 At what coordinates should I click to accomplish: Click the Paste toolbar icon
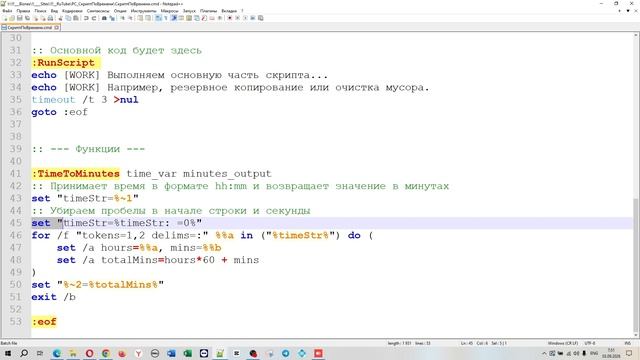76,18
